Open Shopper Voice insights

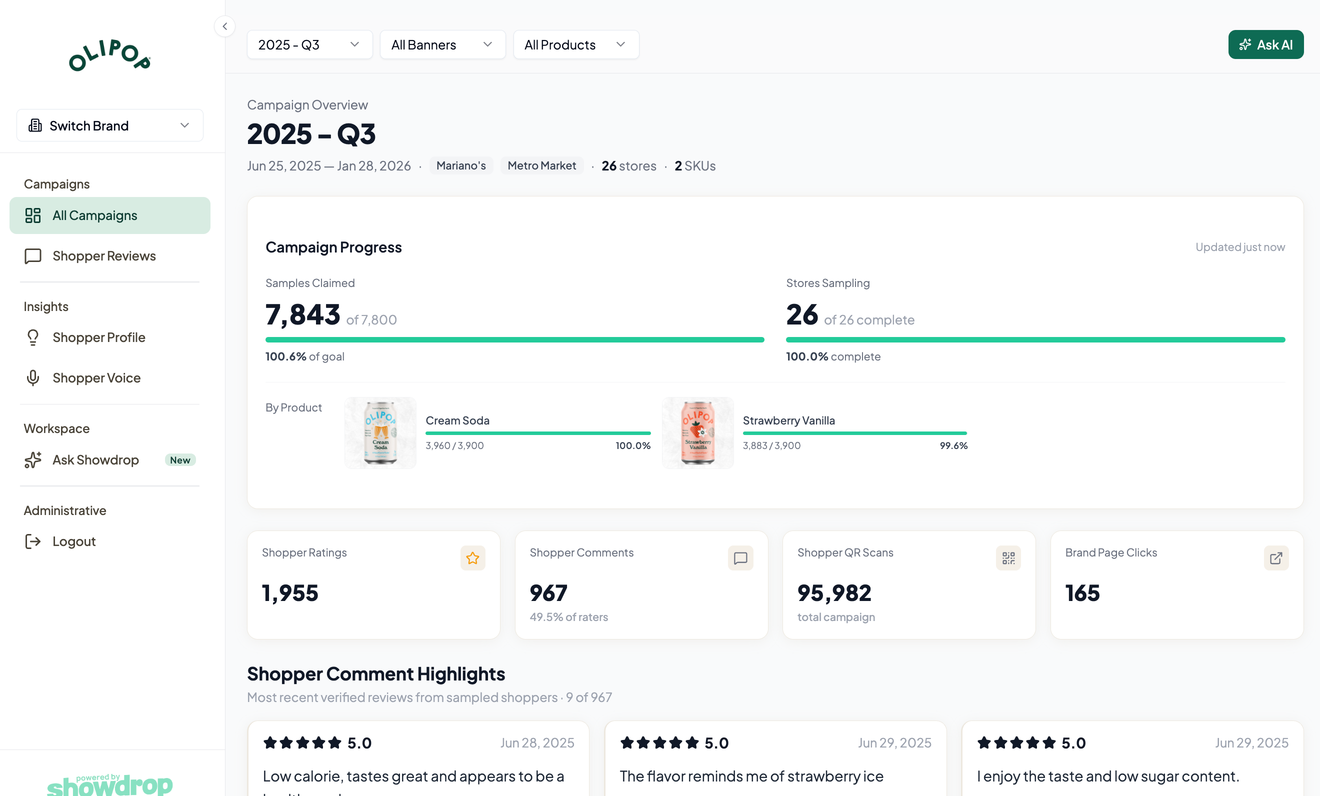[110, 378]
